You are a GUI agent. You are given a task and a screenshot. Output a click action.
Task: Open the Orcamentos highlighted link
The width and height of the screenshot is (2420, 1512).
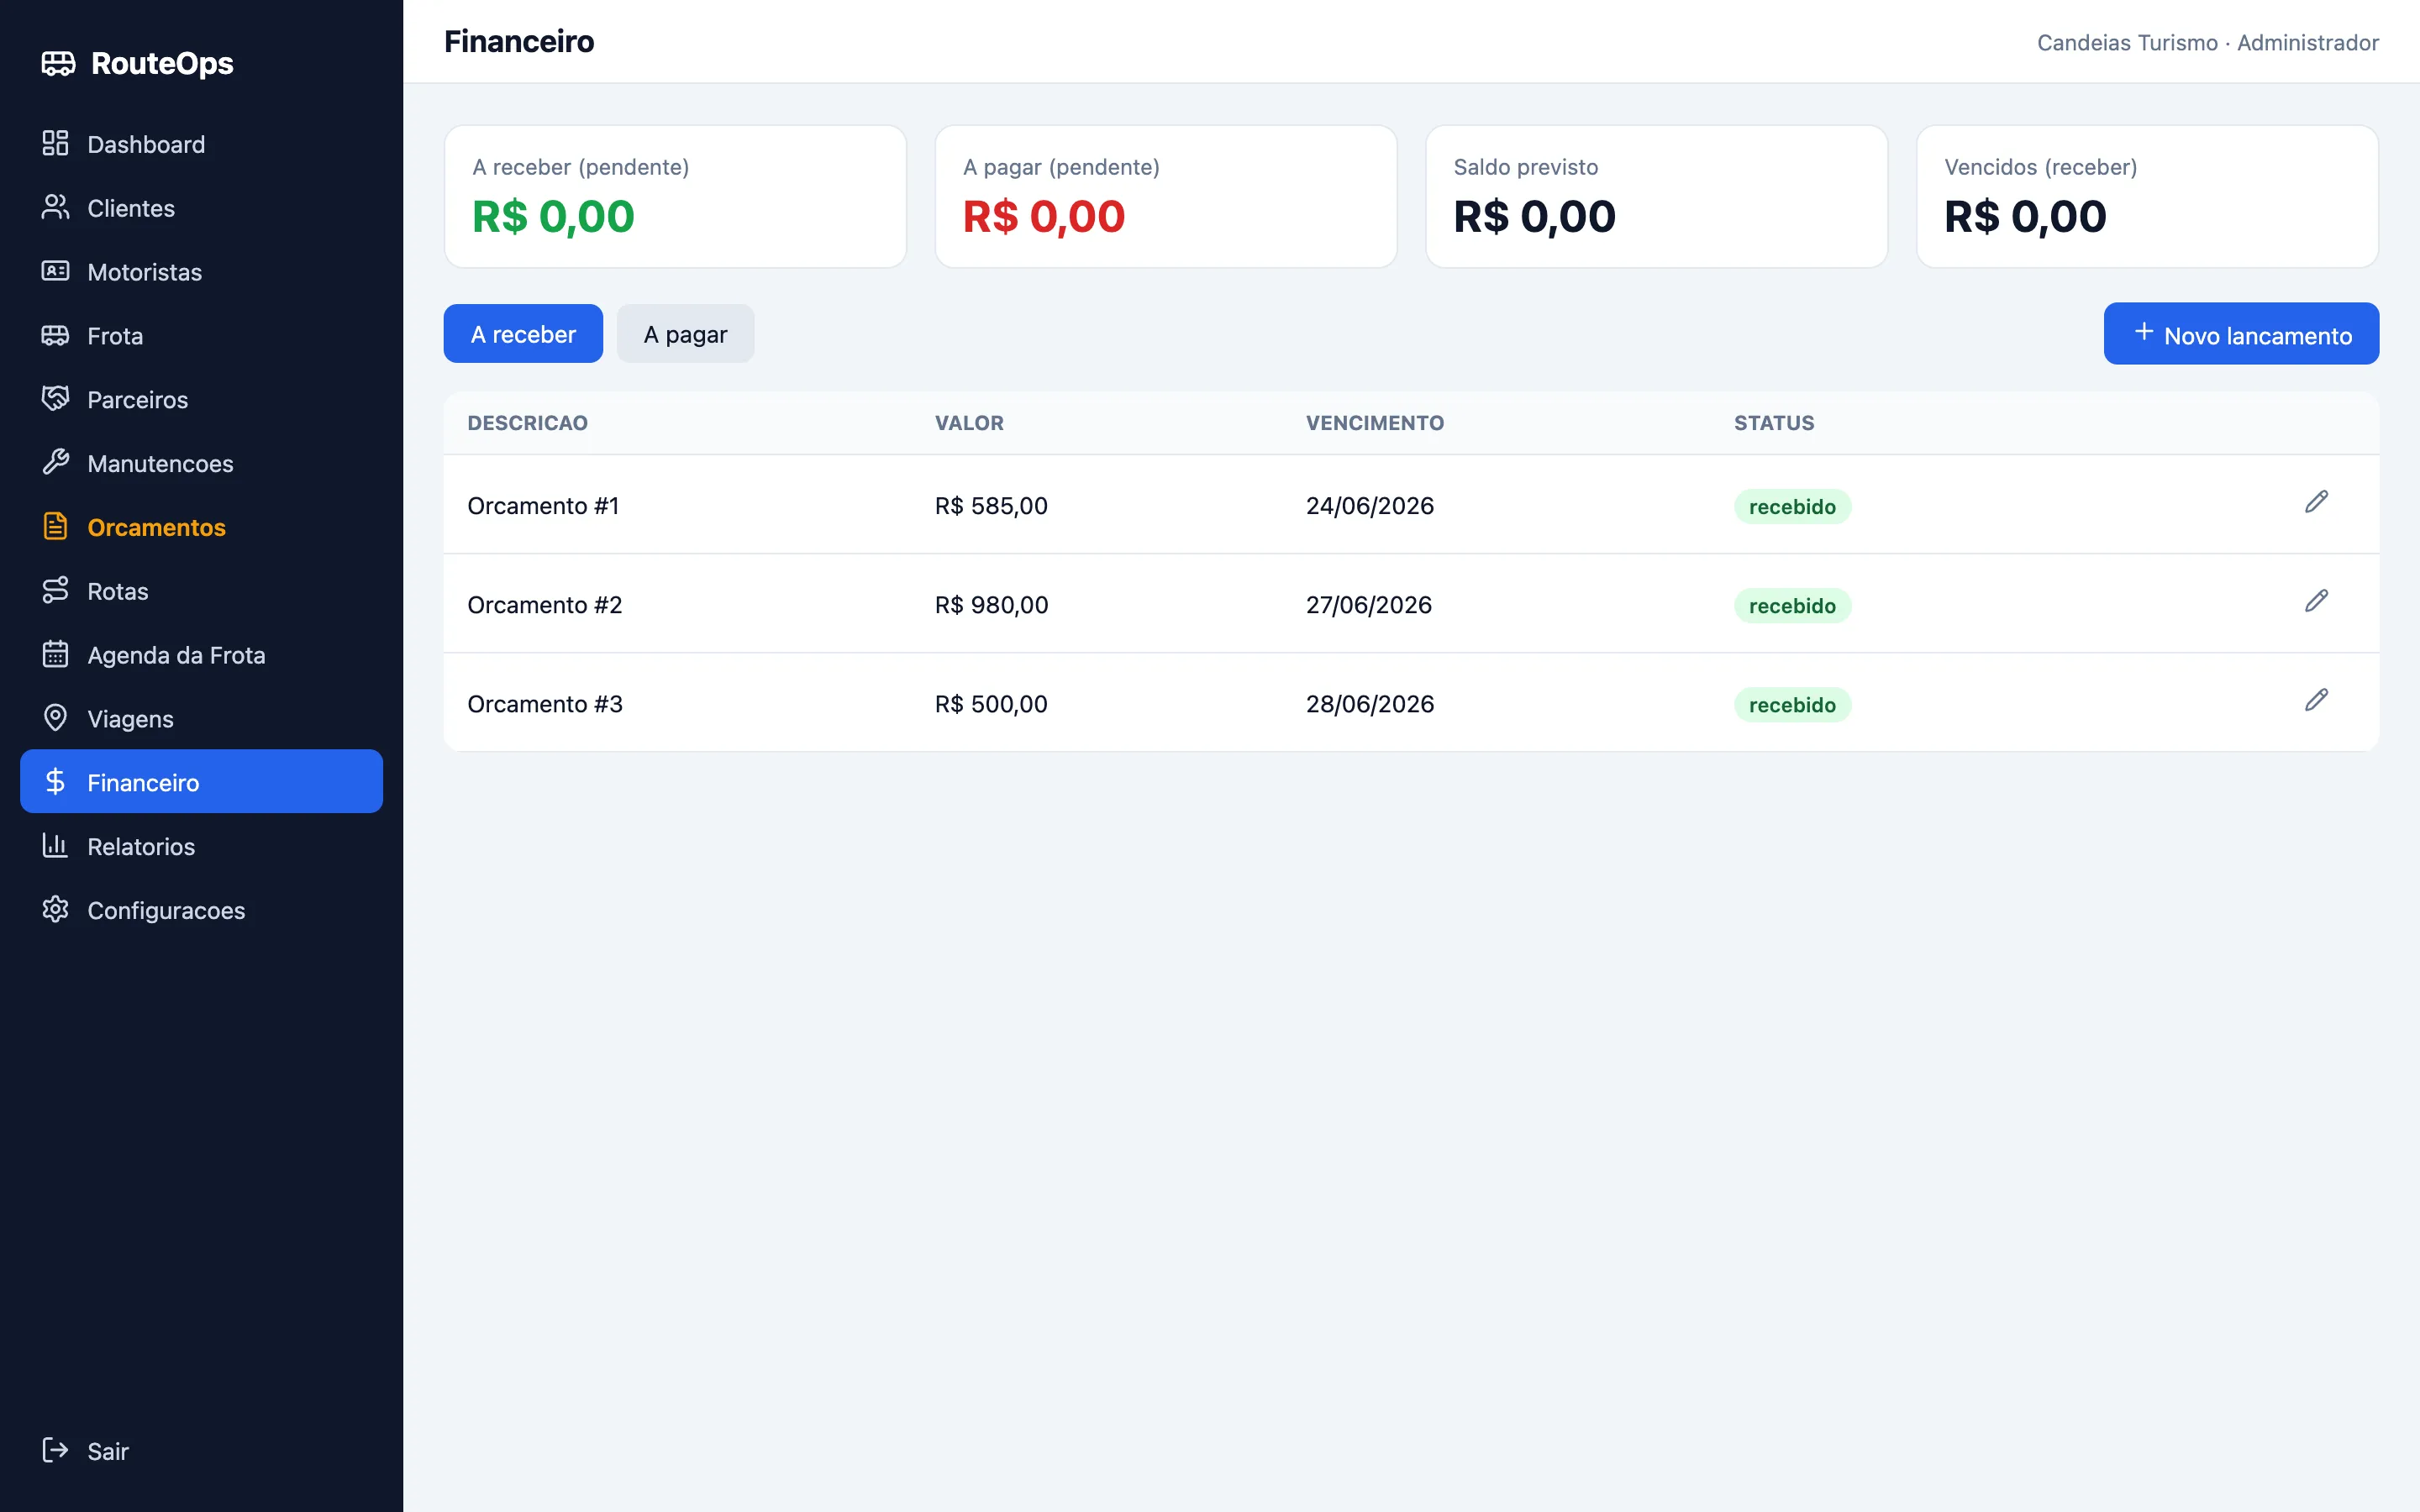tap(156, 527)
